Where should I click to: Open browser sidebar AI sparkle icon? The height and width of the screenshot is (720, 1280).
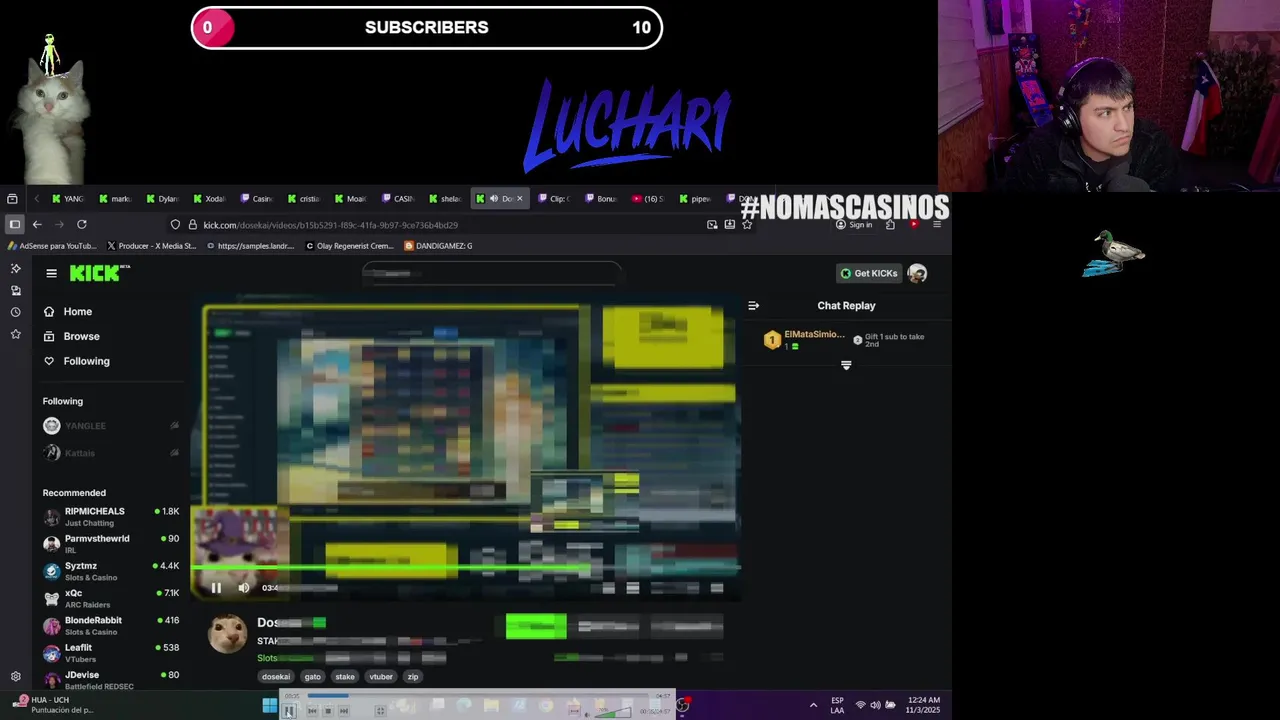tap(15, 268)
